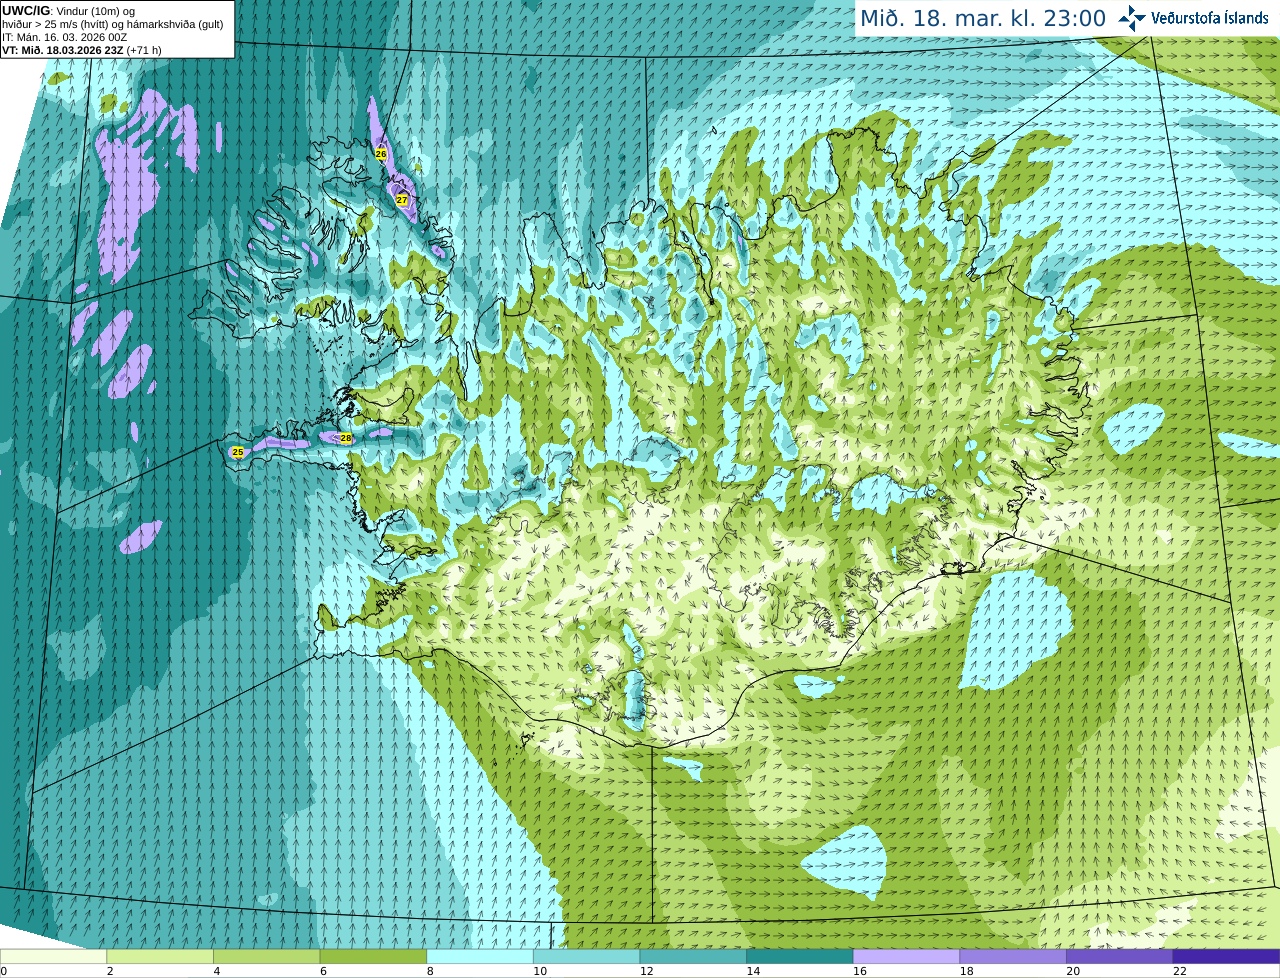Click the scale label '12'
1280x978 pixels.
click(x=647, y=971)
